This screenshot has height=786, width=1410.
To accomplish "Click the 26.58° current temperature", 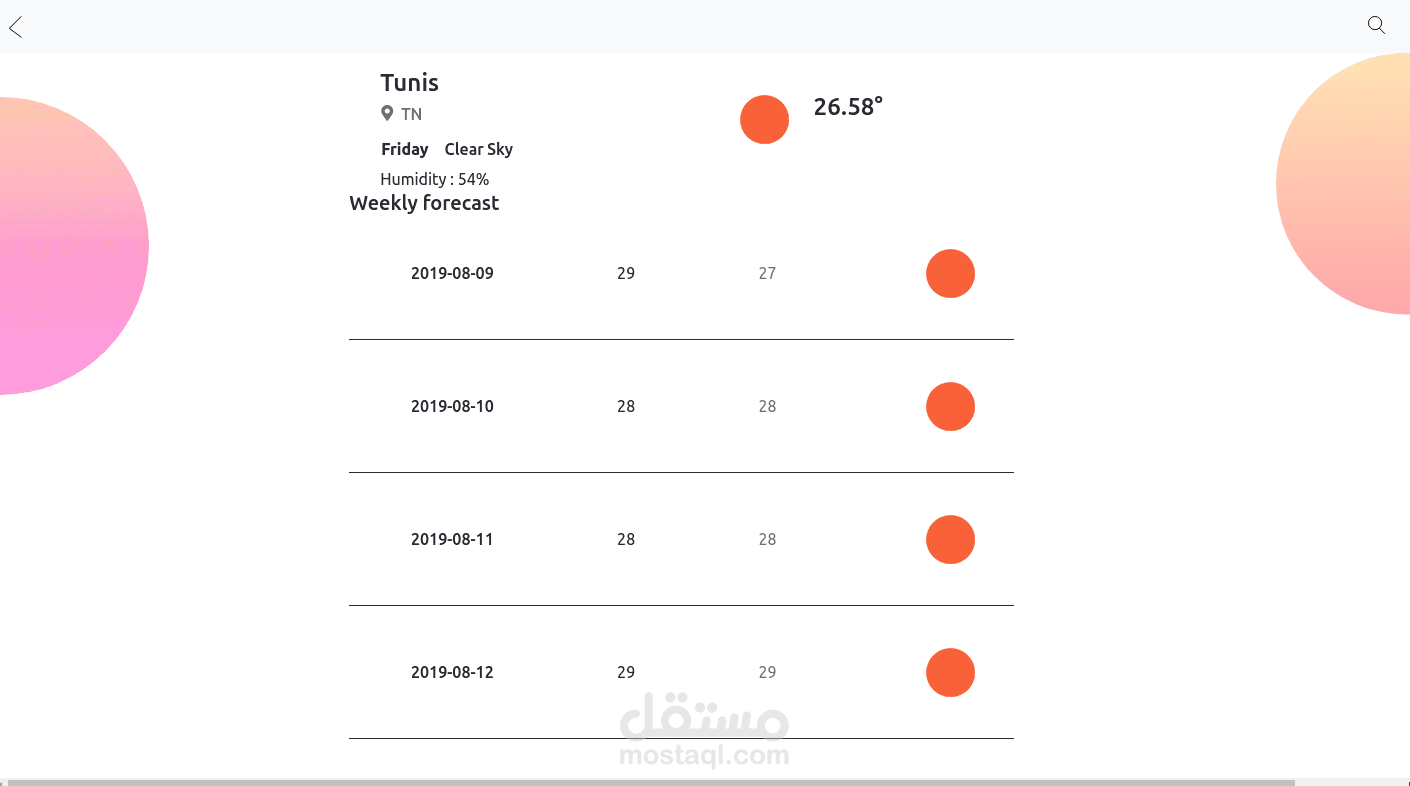I will tap(848, 107).
